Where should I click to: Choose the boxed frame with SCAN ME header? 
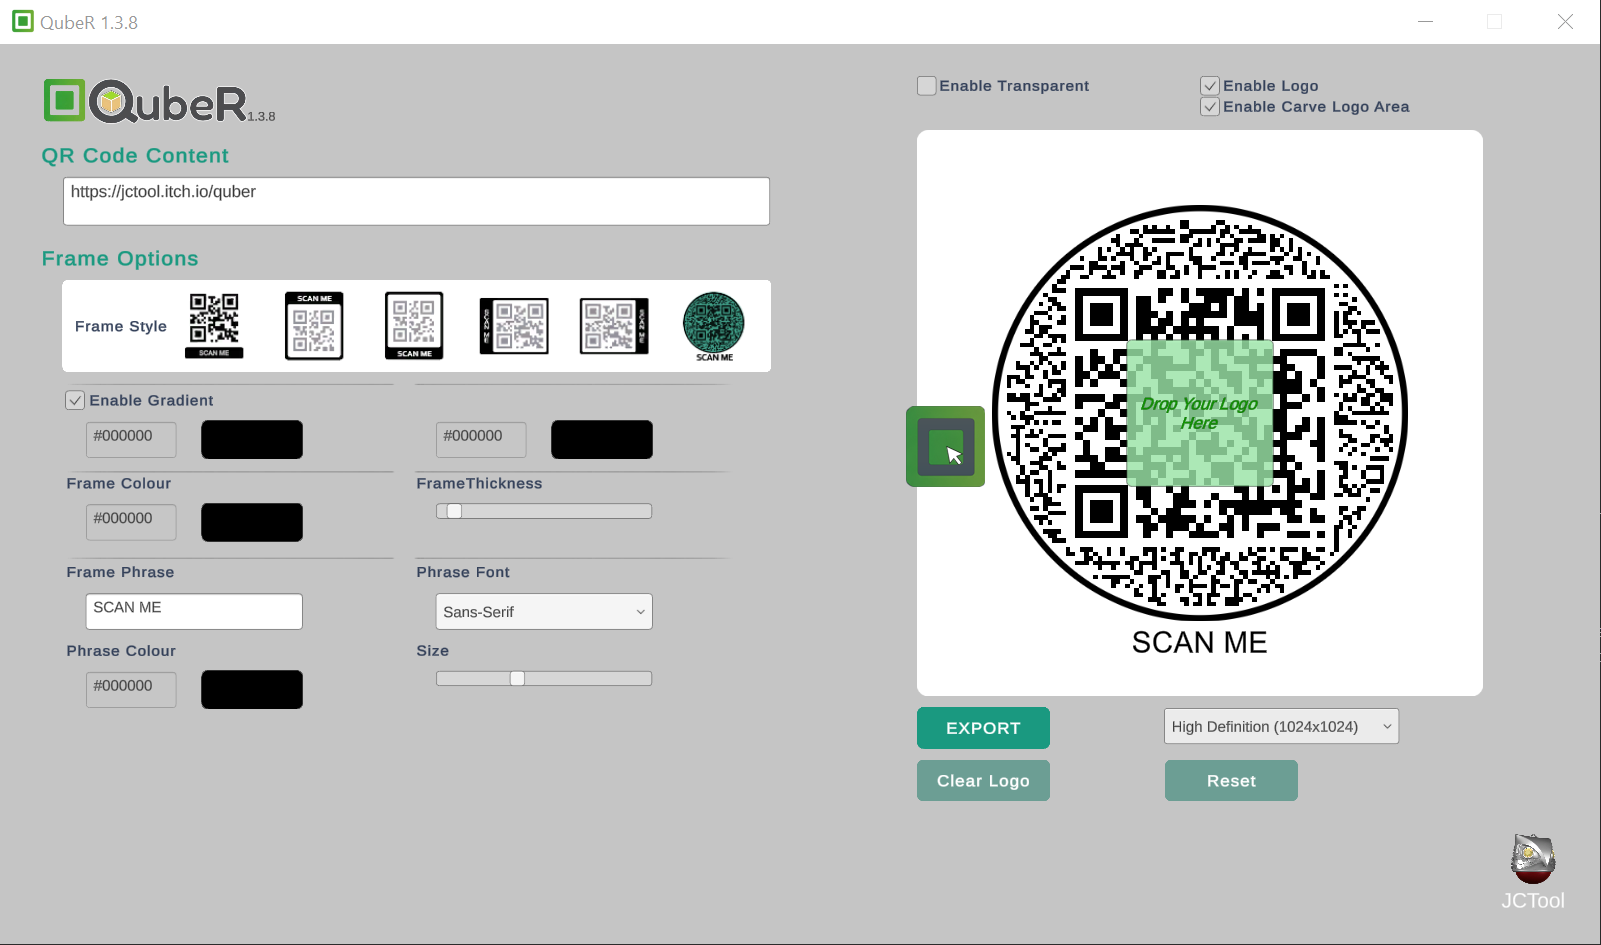tap(314, 325)
